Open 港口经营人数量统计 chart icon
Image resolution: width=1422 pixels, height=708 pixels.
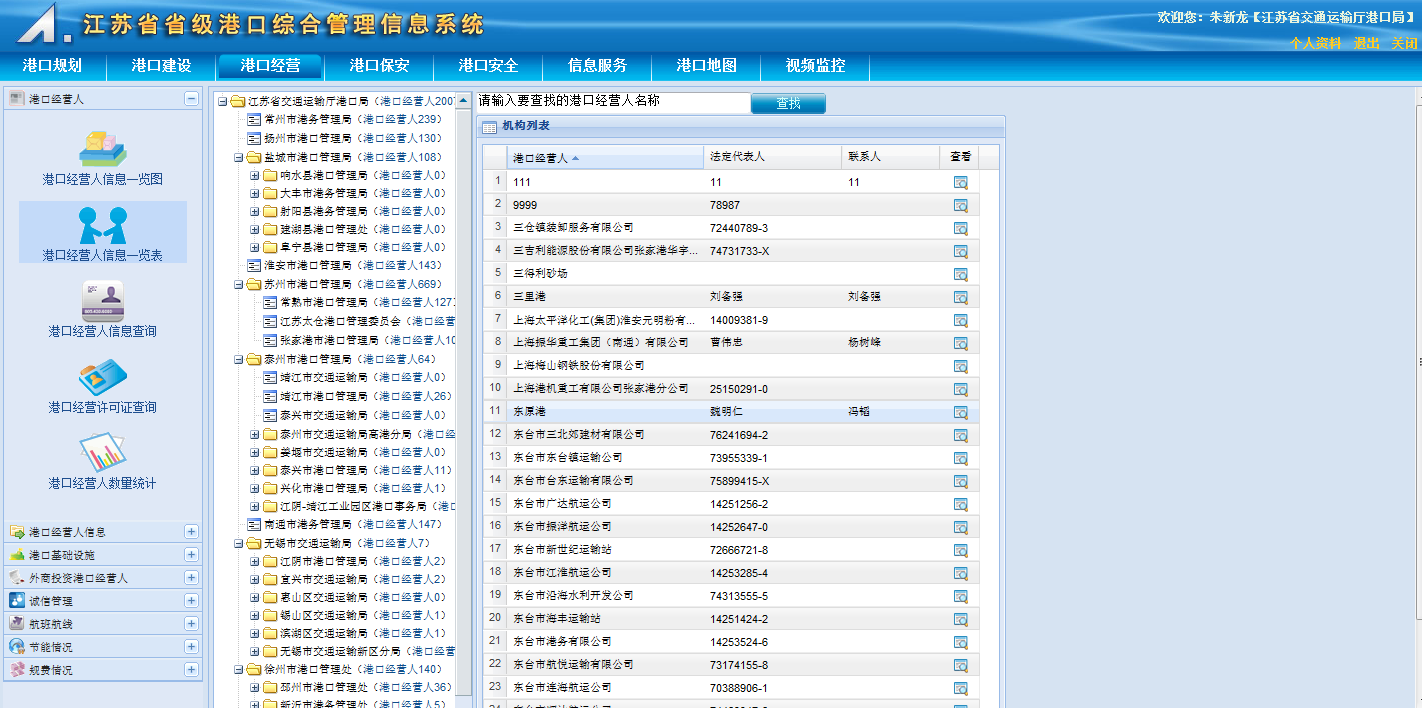point(102,453)
